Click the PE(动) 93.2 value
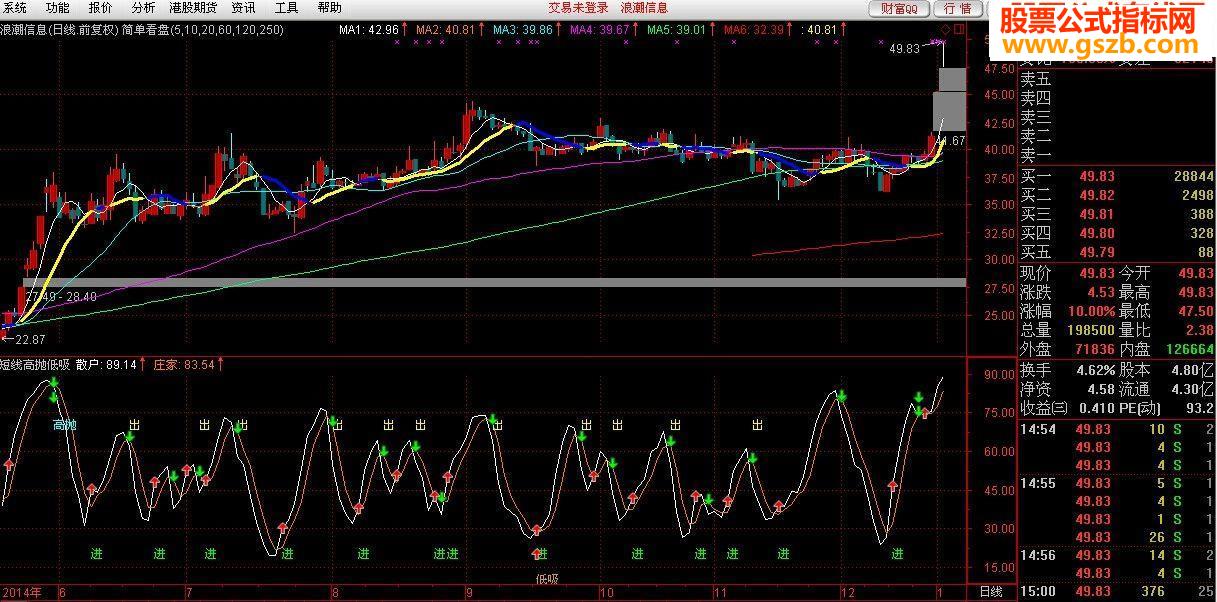This screenshot has width=1217, height=602. pyautogui.click(x=1200, y=408)
